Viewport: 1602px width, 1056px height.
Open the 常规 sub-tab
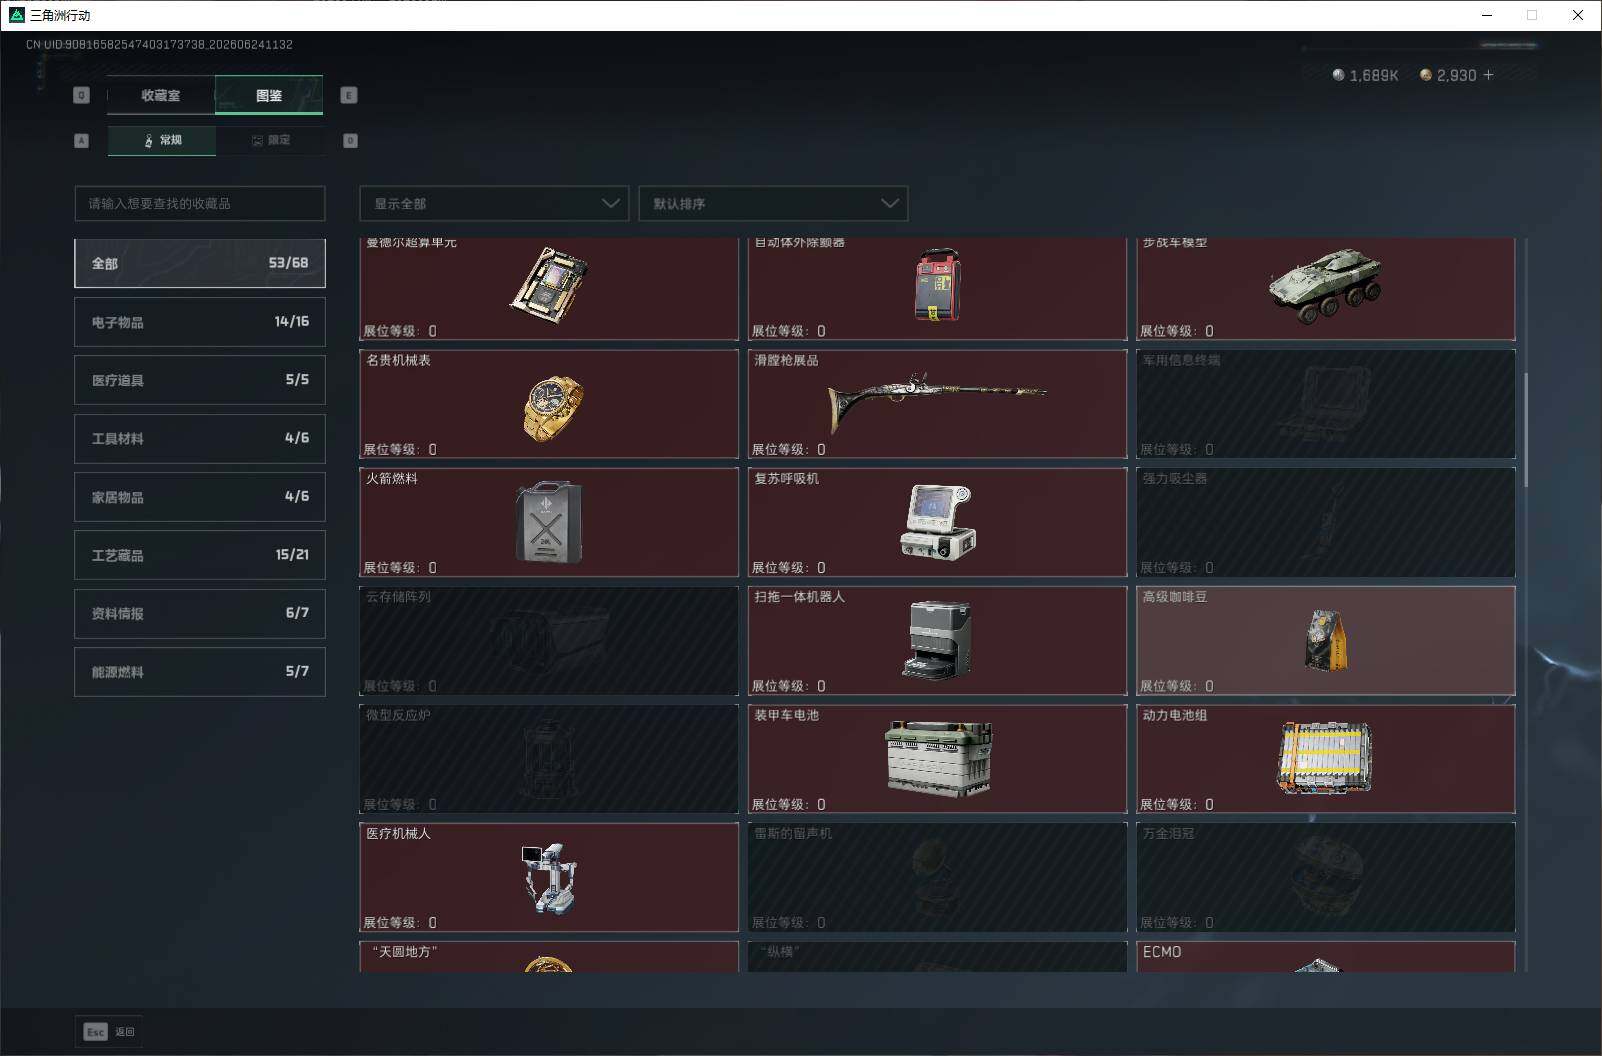[162, 140]
